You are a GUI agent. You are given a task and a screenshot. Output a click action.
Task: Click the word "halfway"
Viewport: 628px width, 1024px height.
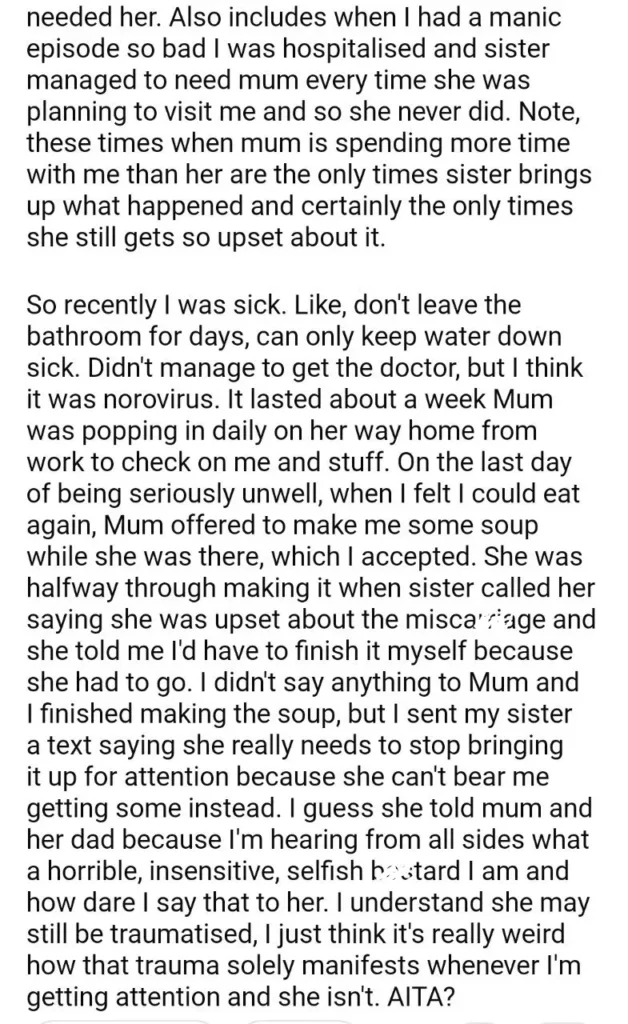[x=72, y=588]
